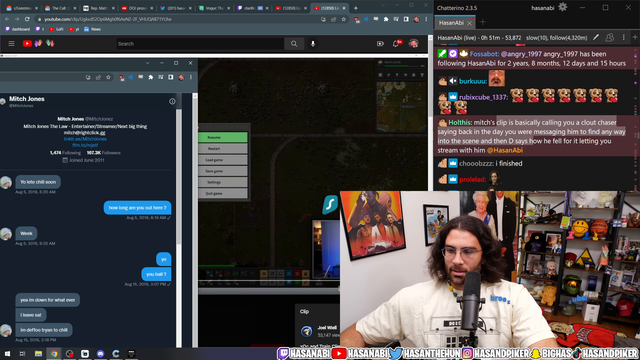Open File Explorer from the taskbar
Image resolution: width=640 pixels, height=360 pixels.
[38, 353]
